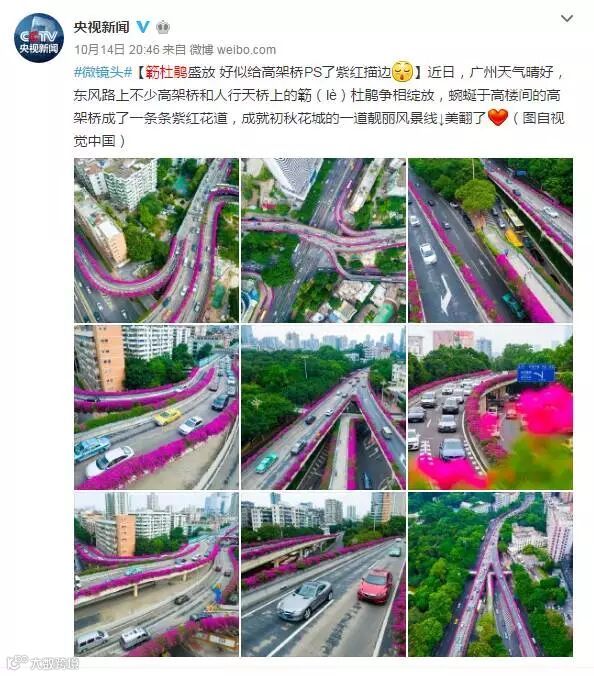Click the crown membership icon
The width and height of the screenshot is (594, 676).
163,27
